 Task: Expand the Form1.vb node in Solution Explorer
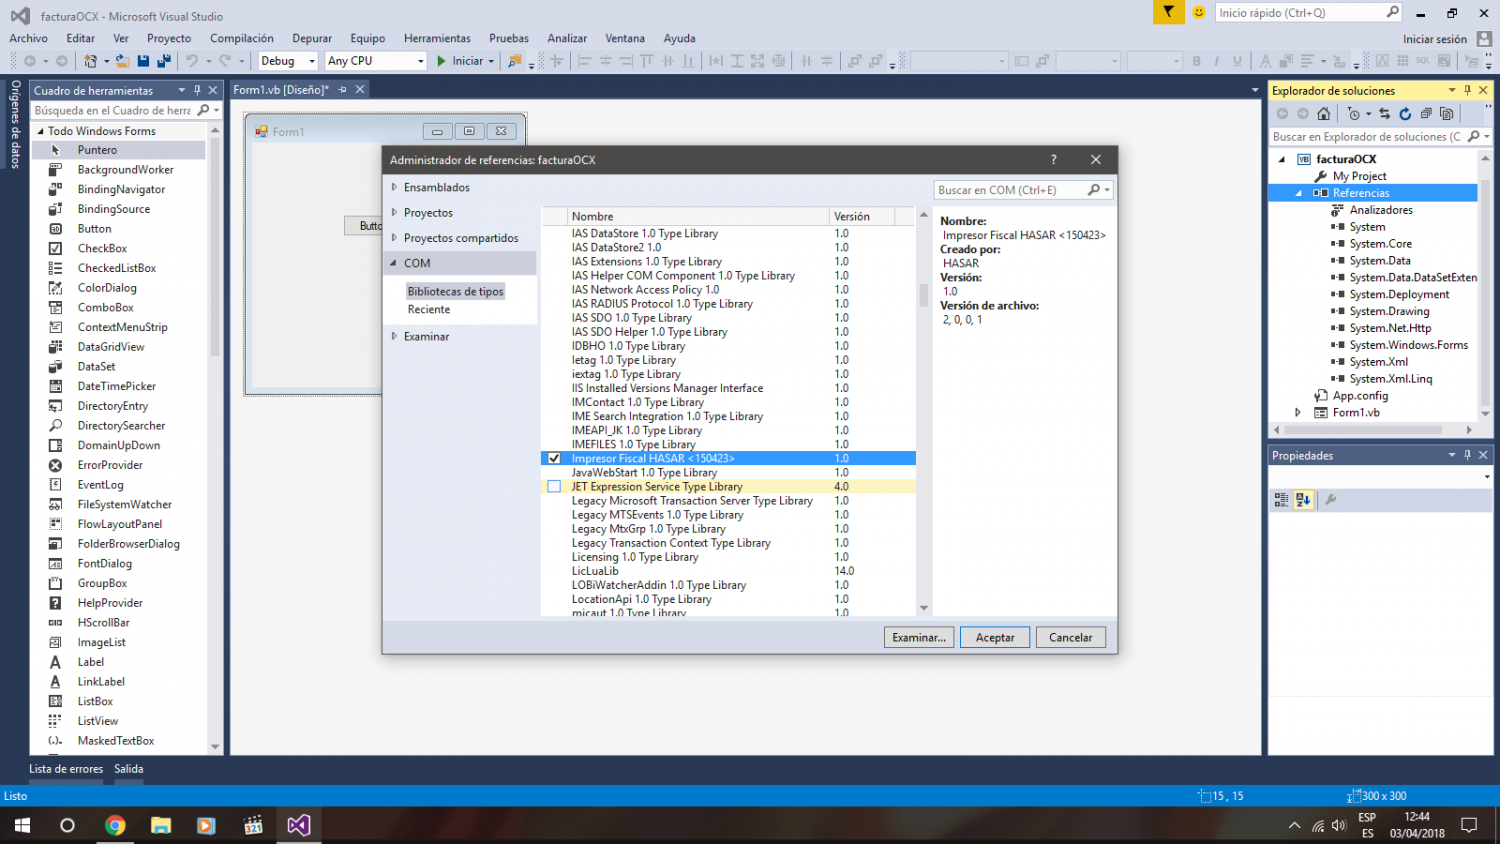(1298, 412)
